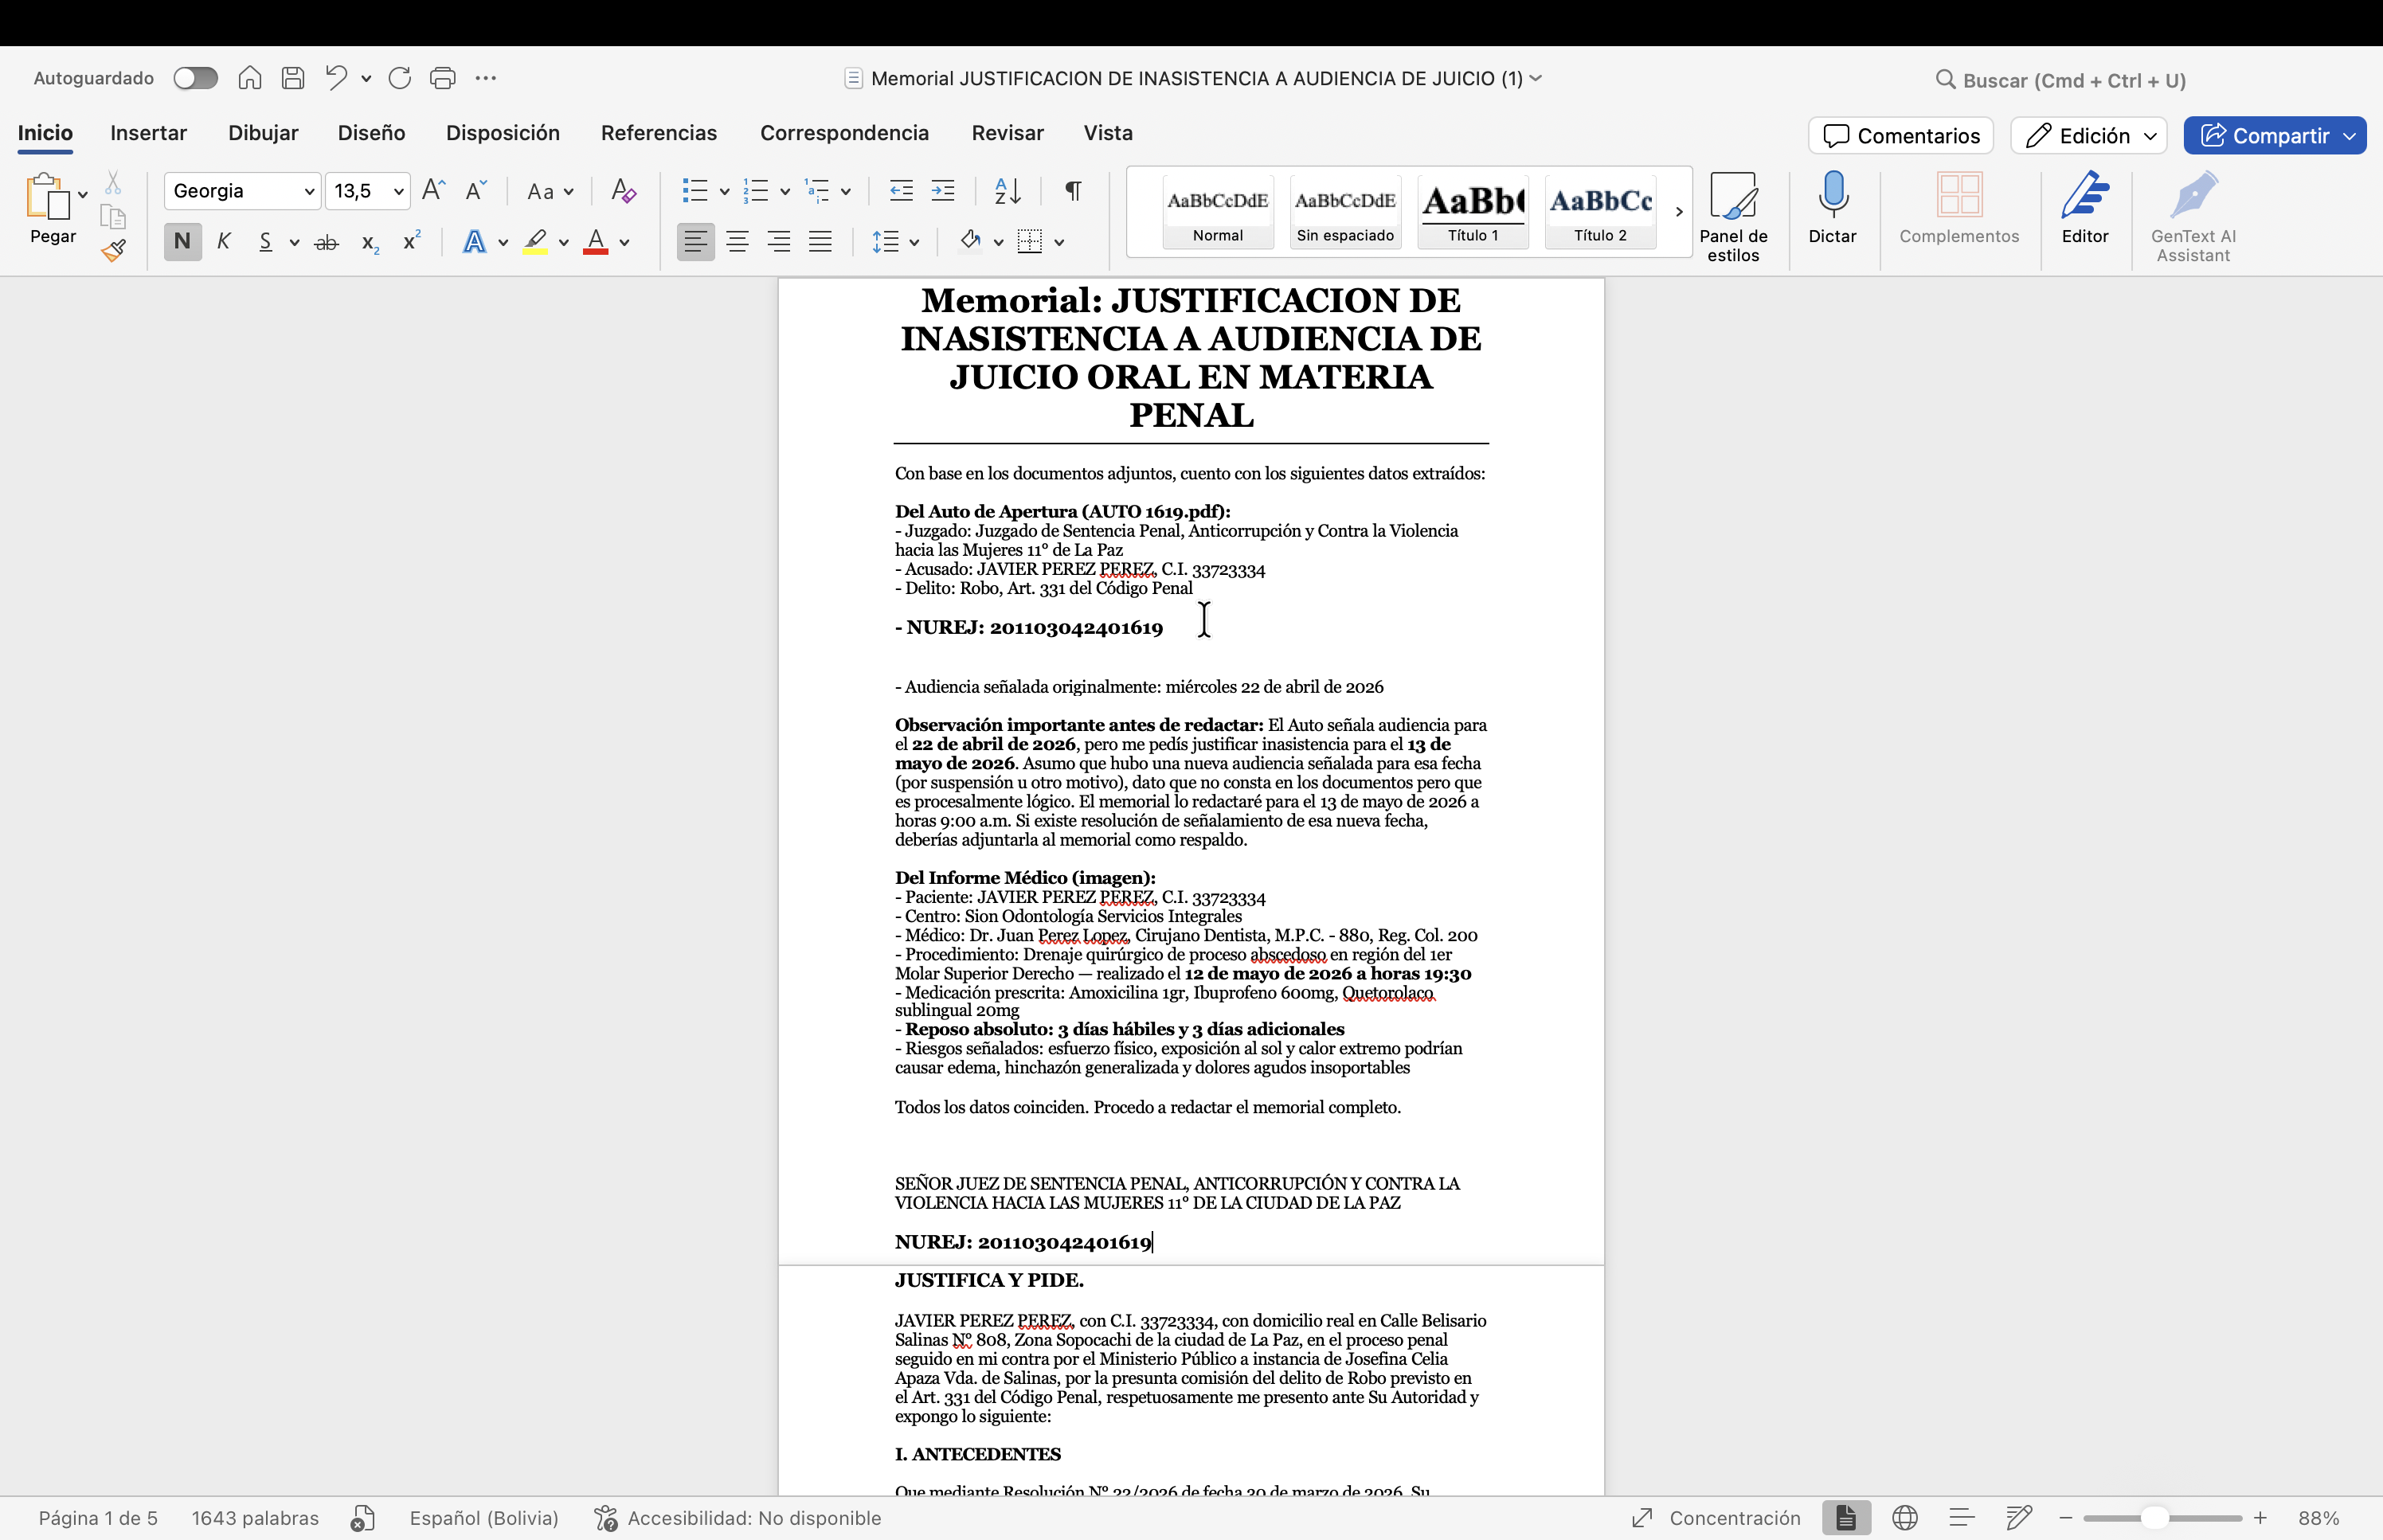Launch GenText AI Assistant
This screenshot has height=1540, width=2383.
point(2193,217)
